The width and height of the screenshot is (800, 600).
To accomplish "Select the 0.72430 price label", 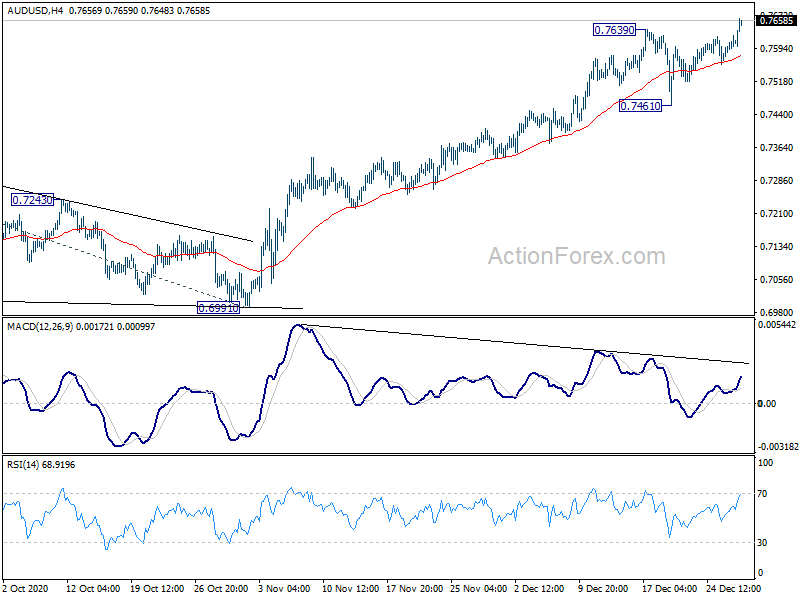I will click(32, 200).
